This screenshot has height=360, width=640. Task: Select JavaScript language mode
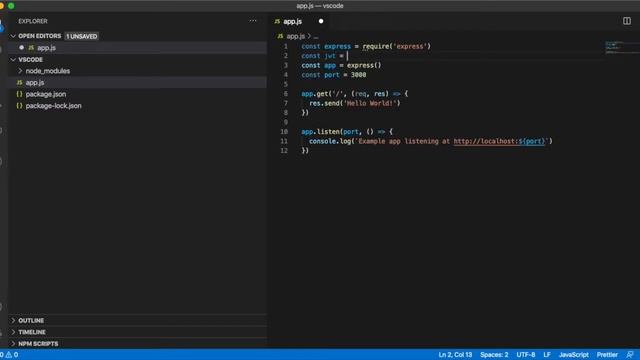[x=573, y=355]
